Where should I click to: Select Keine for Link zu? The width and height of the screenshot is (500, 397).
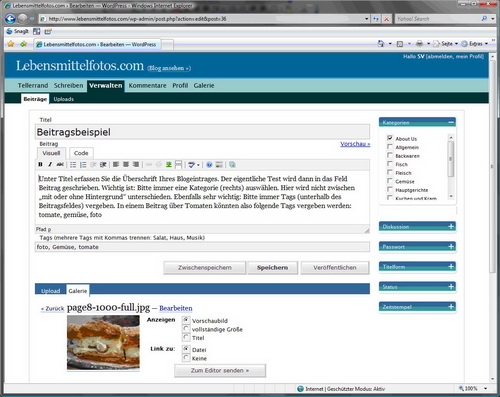tap(186, 358)
